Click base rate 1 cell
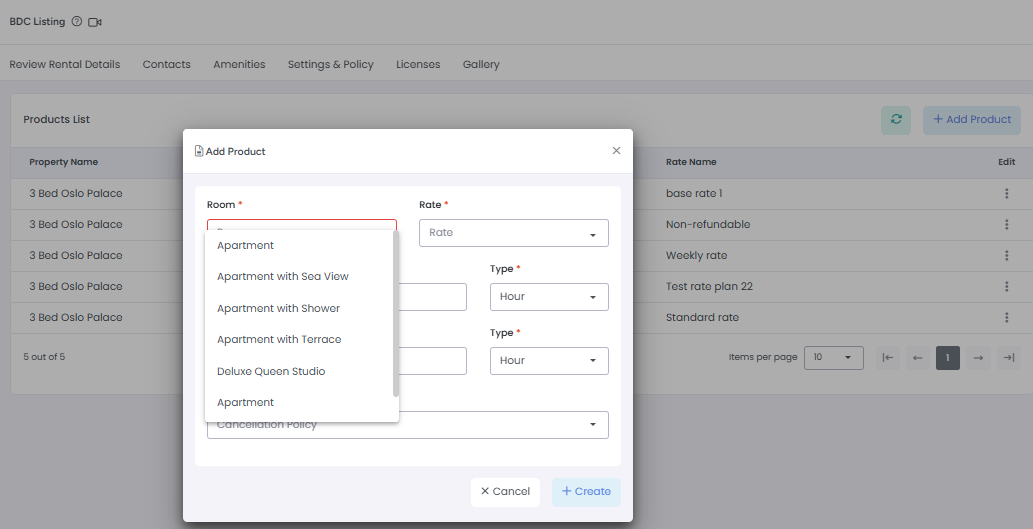 (694, 194)
